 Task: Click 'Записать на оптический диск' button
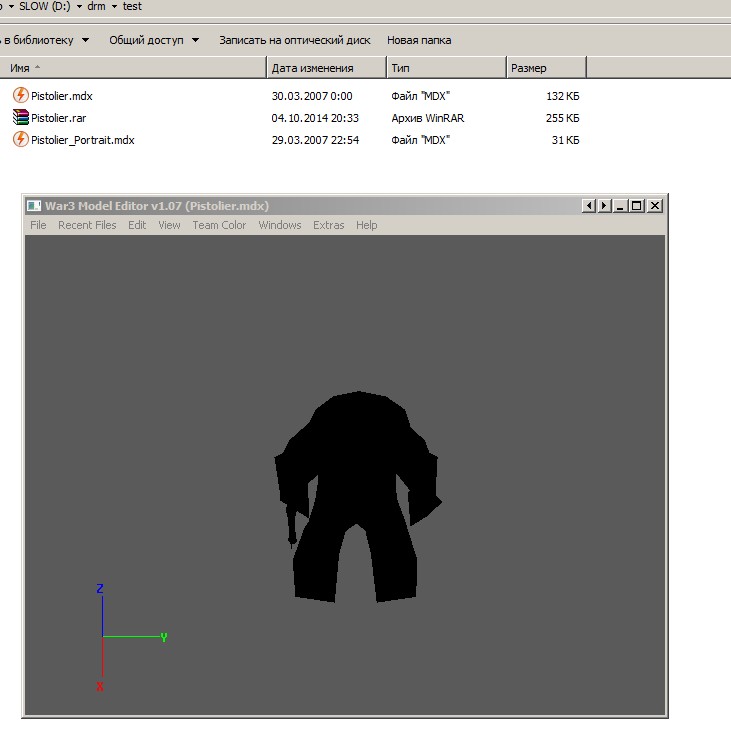pyautogui.click(x=295, y=40)
